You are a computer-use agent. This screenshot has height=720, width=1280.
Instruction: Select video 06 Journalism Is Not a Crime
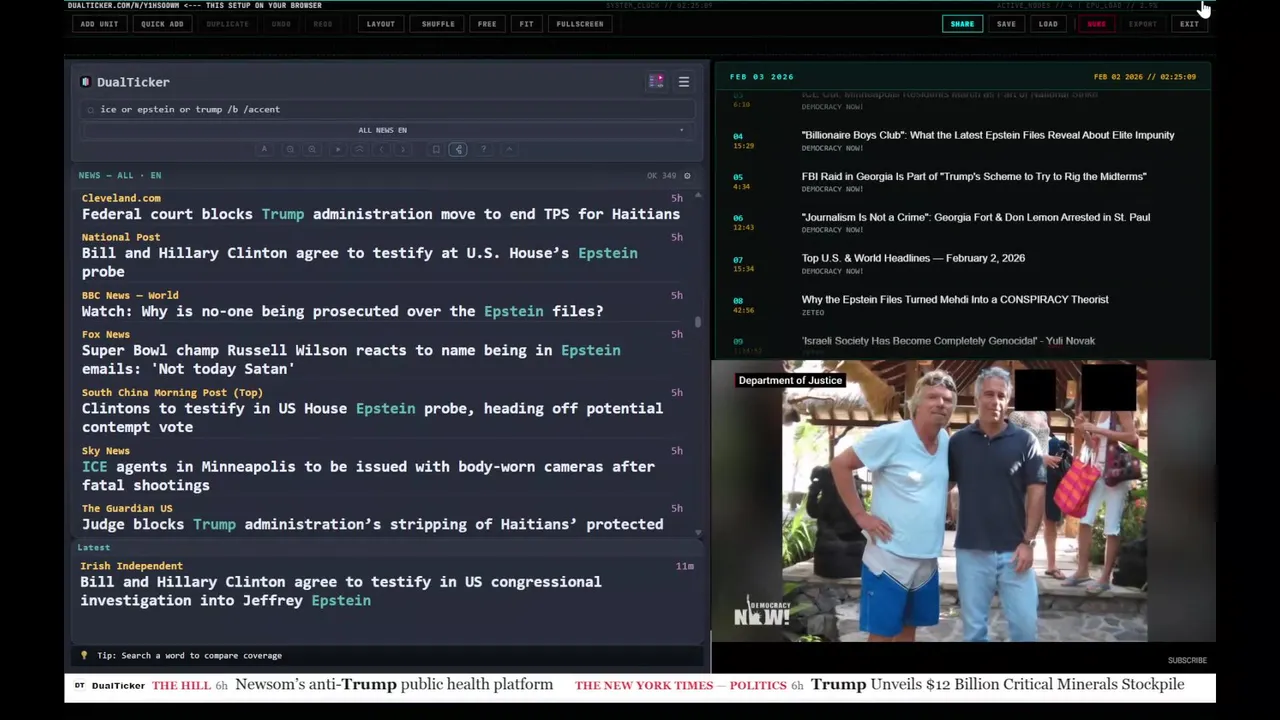976,217
